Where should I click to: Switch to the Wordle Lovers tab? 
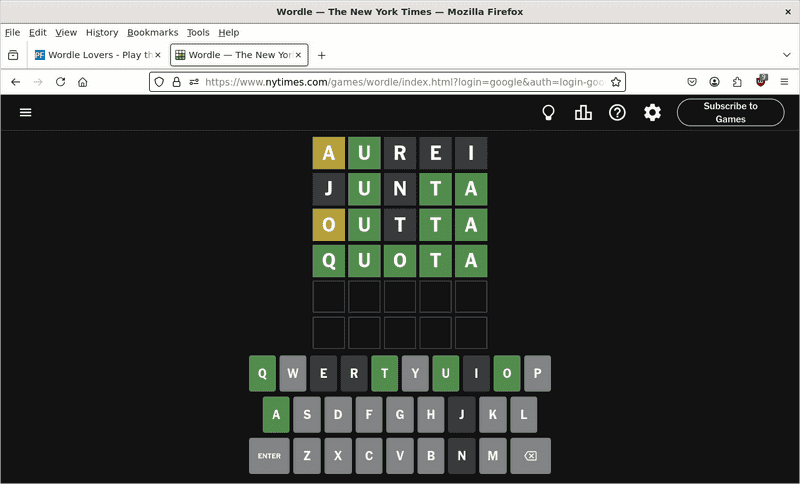pyautogui.click(x=97, y=55)
